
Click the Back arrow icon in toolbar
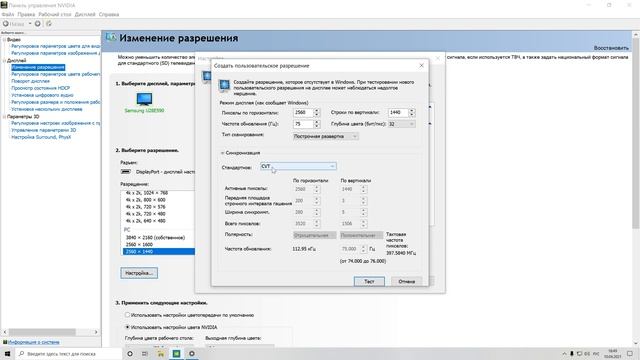(6, 24)
